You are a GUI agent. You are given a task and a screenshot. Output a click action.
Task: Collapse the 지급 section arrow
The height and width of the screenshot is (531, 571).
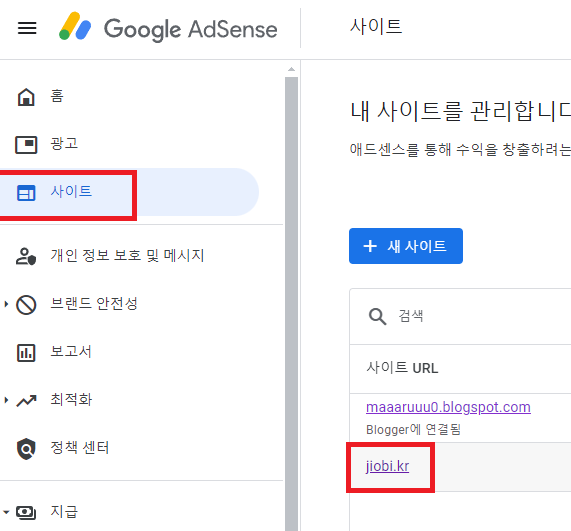(x=6, y=512)
